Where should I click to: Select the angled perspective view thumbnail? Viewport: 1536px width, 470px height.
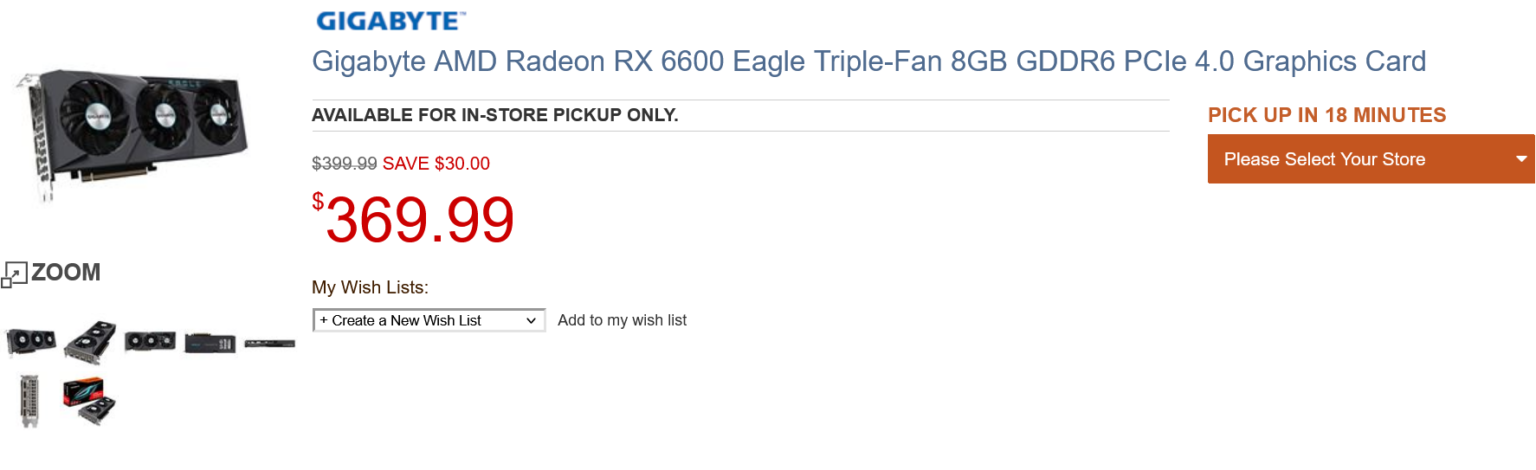click(90, 342)
